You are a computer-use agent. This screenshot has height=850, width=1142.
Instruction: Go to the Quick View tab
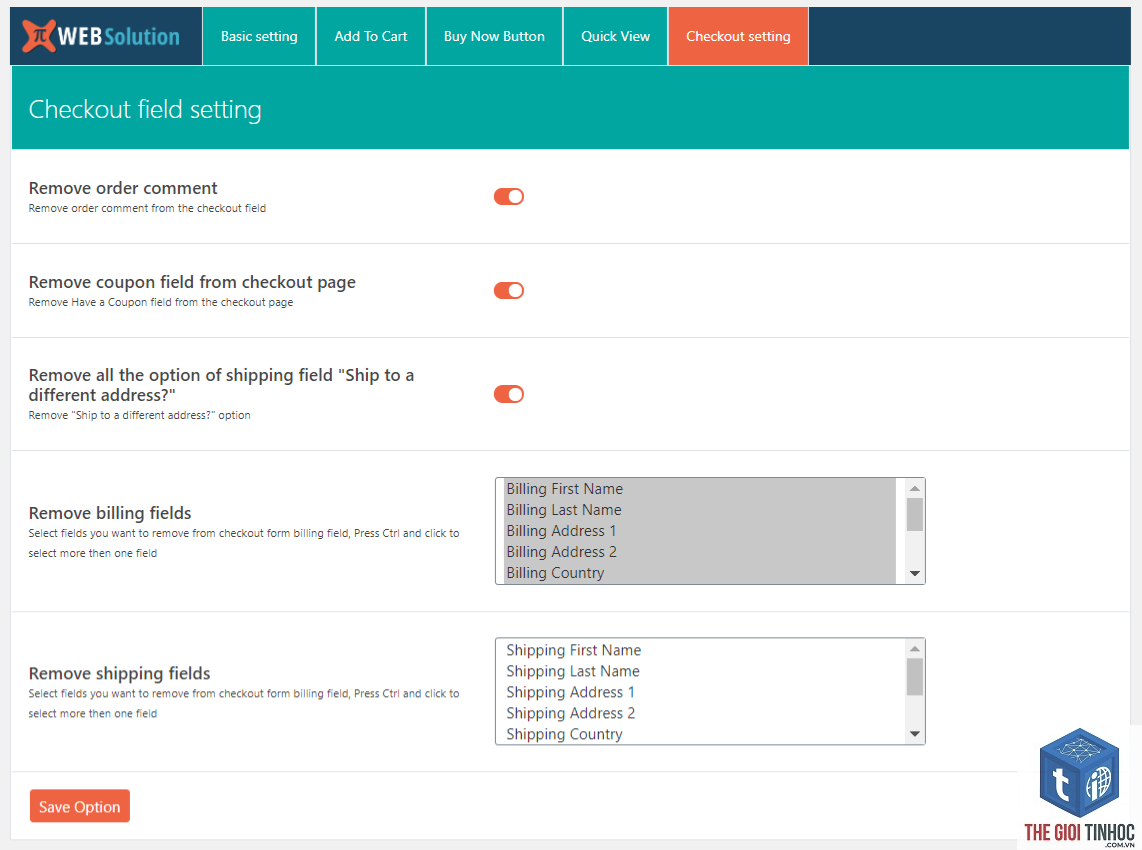pyautogui.click(x=615, y=36)
